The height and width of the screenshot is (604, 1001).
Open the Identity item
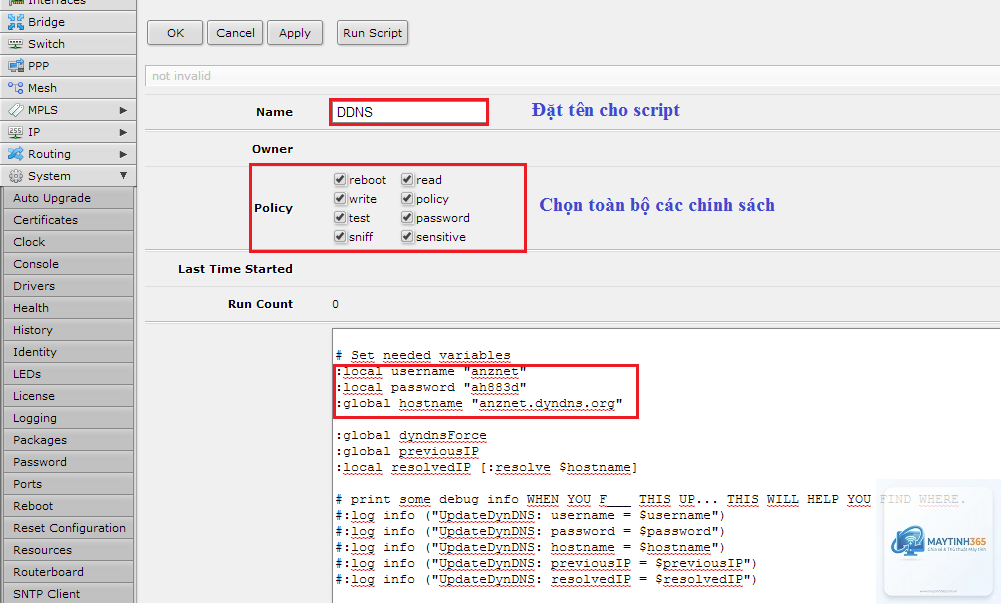[68, 352]
